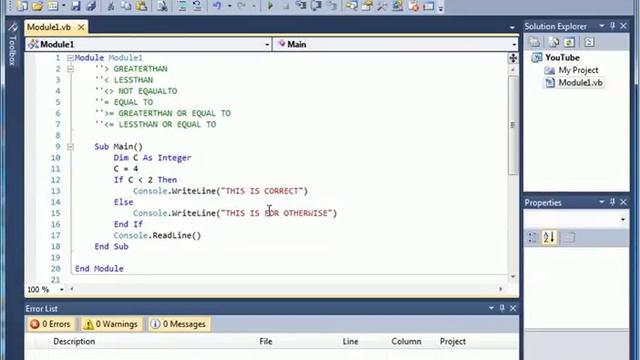Click the Cut scissors icon
This screenshot has height=360, width=640.
(111, 6)
